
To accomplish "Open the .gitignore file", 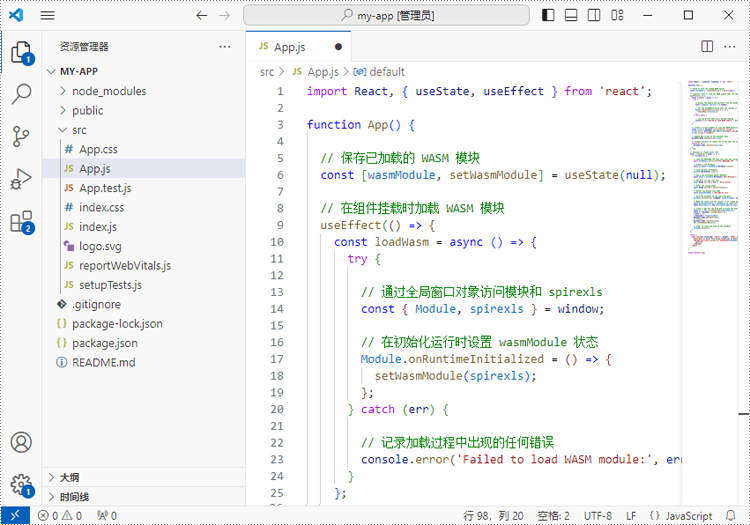I will click(x=96, y=304).
